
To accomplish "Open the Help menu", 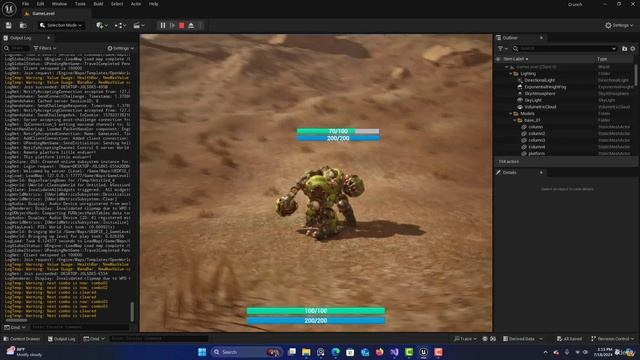I will coord(153,4).
